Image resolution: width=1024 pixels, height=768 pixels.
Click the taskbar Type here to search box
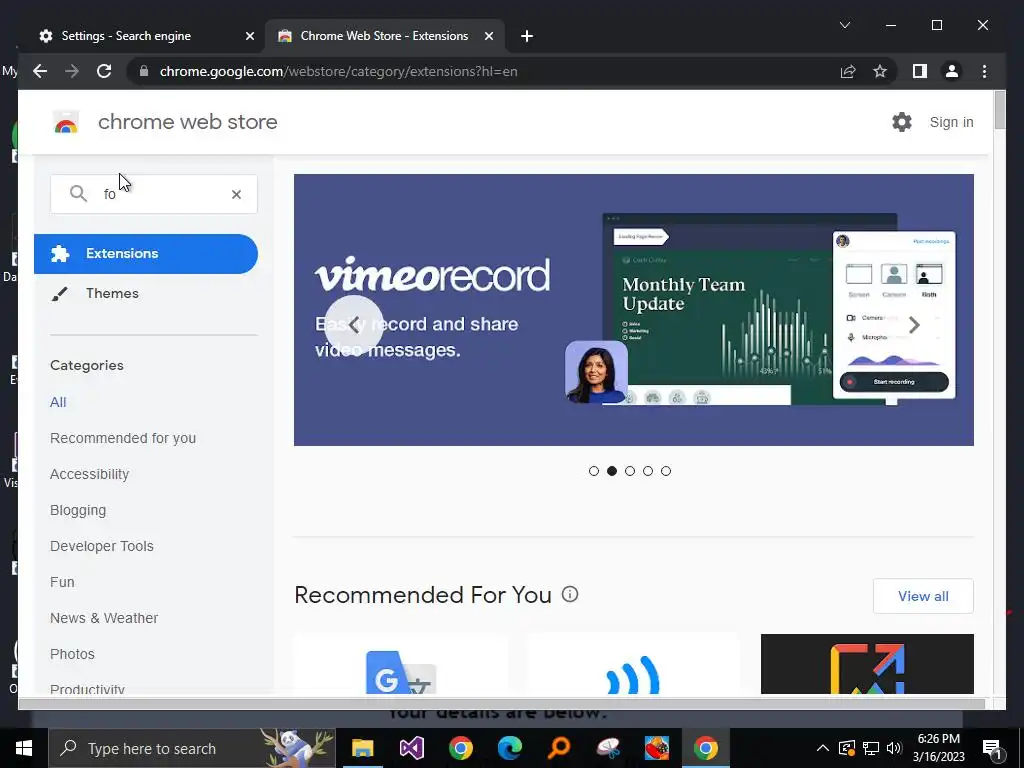pos(192,748)
